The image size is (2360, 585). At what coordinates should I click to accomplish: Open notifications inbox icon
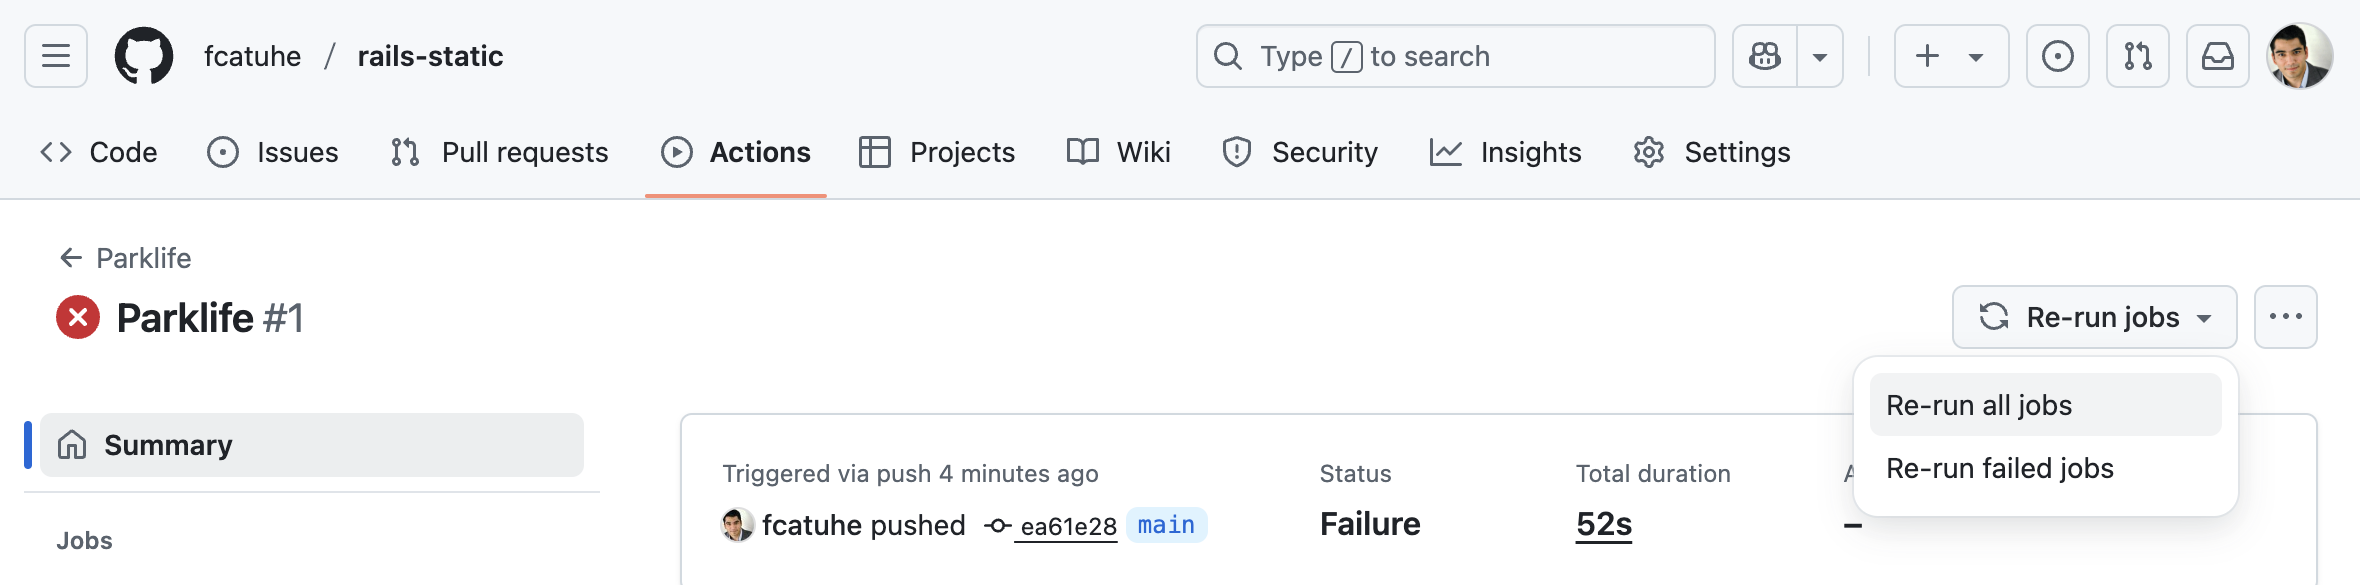[2218, 56]
